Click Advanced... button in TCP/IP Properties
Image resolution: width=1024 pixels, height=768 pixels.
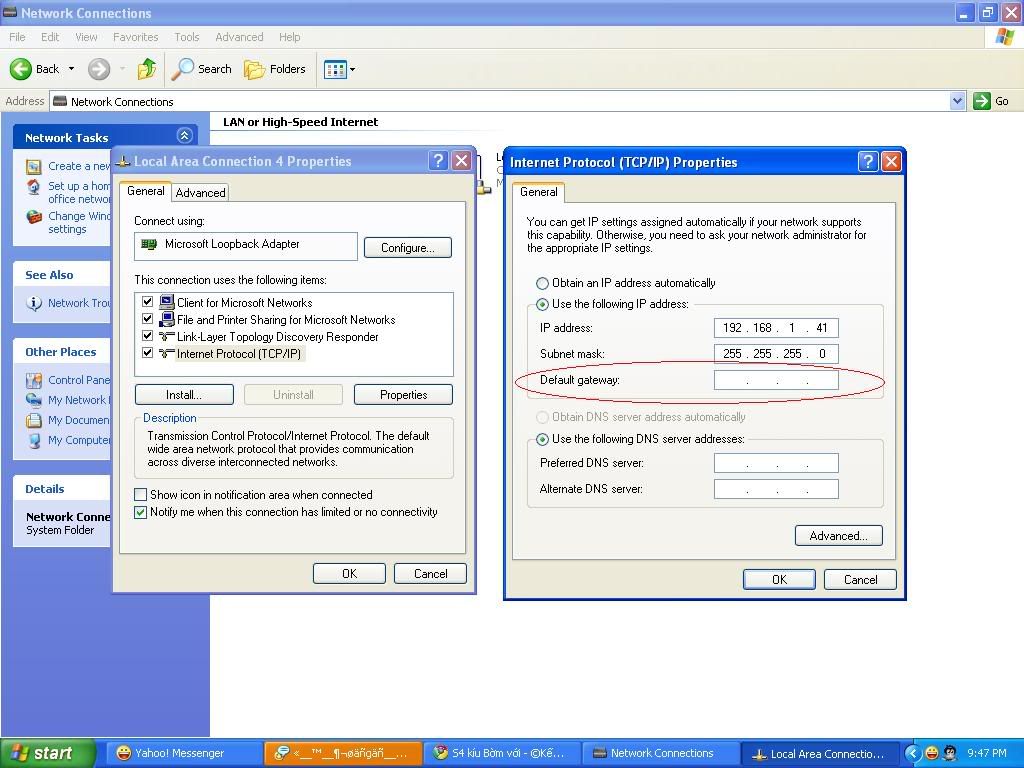(x=839, y=536)
